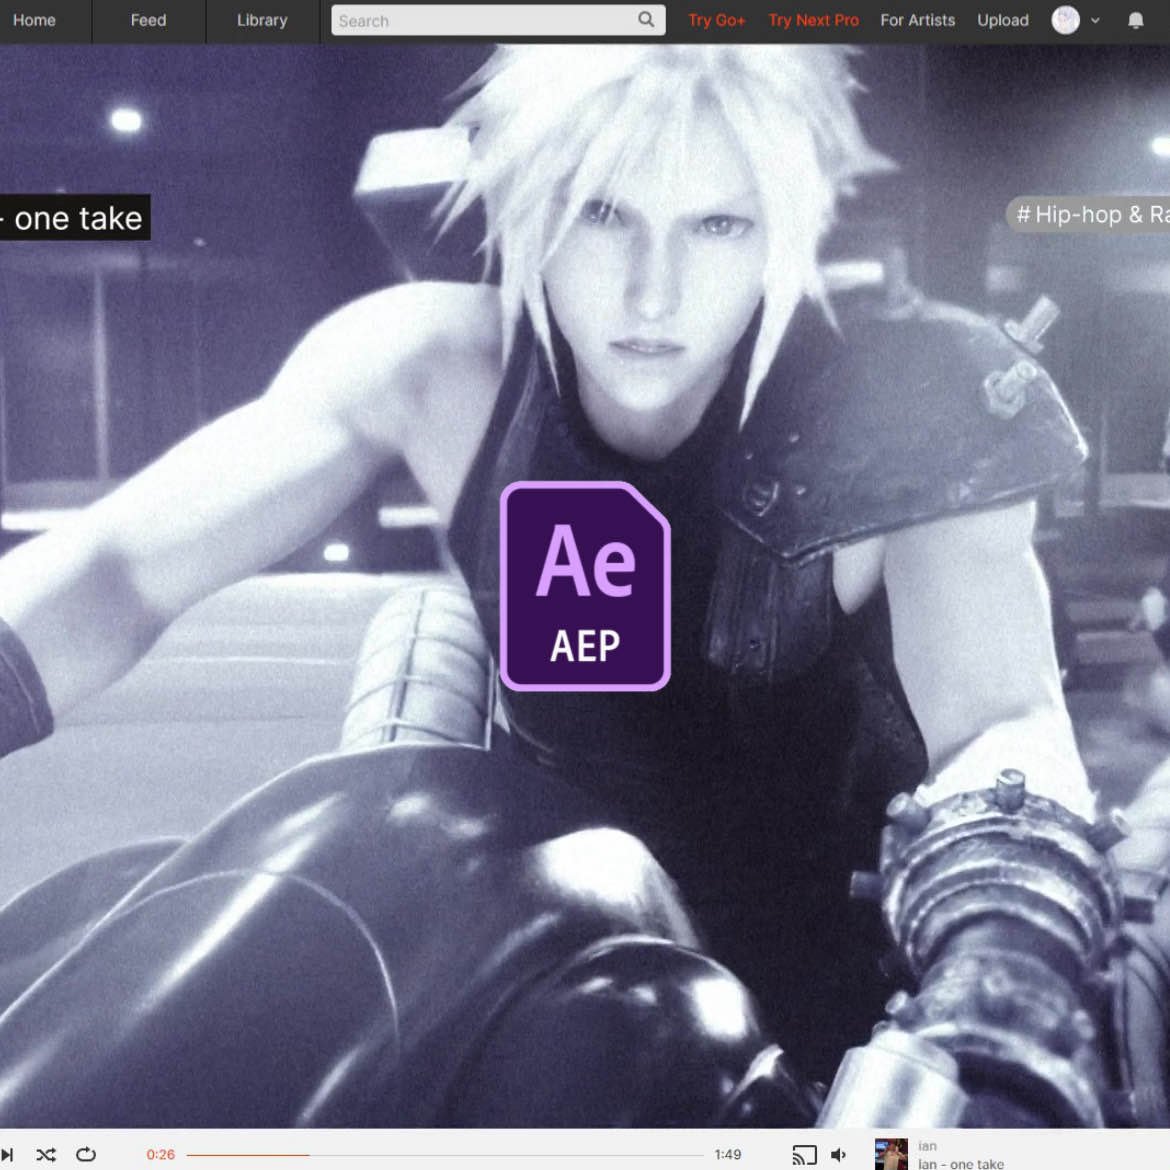Image resolution: width=1170 pixels, height=1170 pixels.
Task: Open the user profile avatar
Action: pos(1066,20)
